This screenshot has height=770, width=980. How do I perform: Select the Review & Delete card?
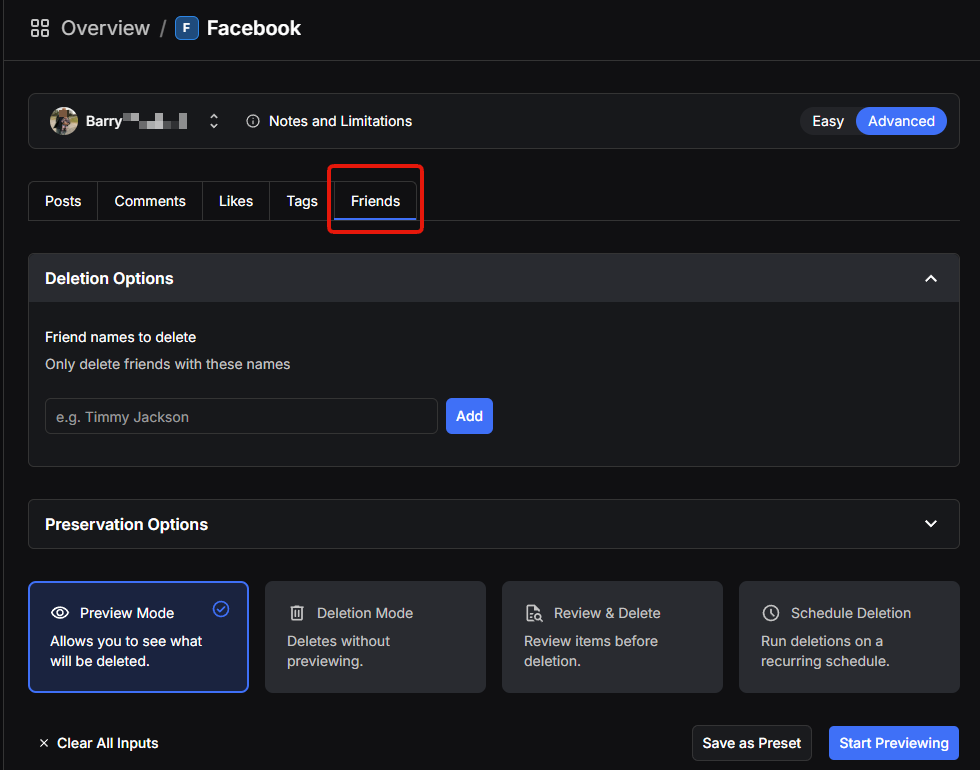point(612,637)
